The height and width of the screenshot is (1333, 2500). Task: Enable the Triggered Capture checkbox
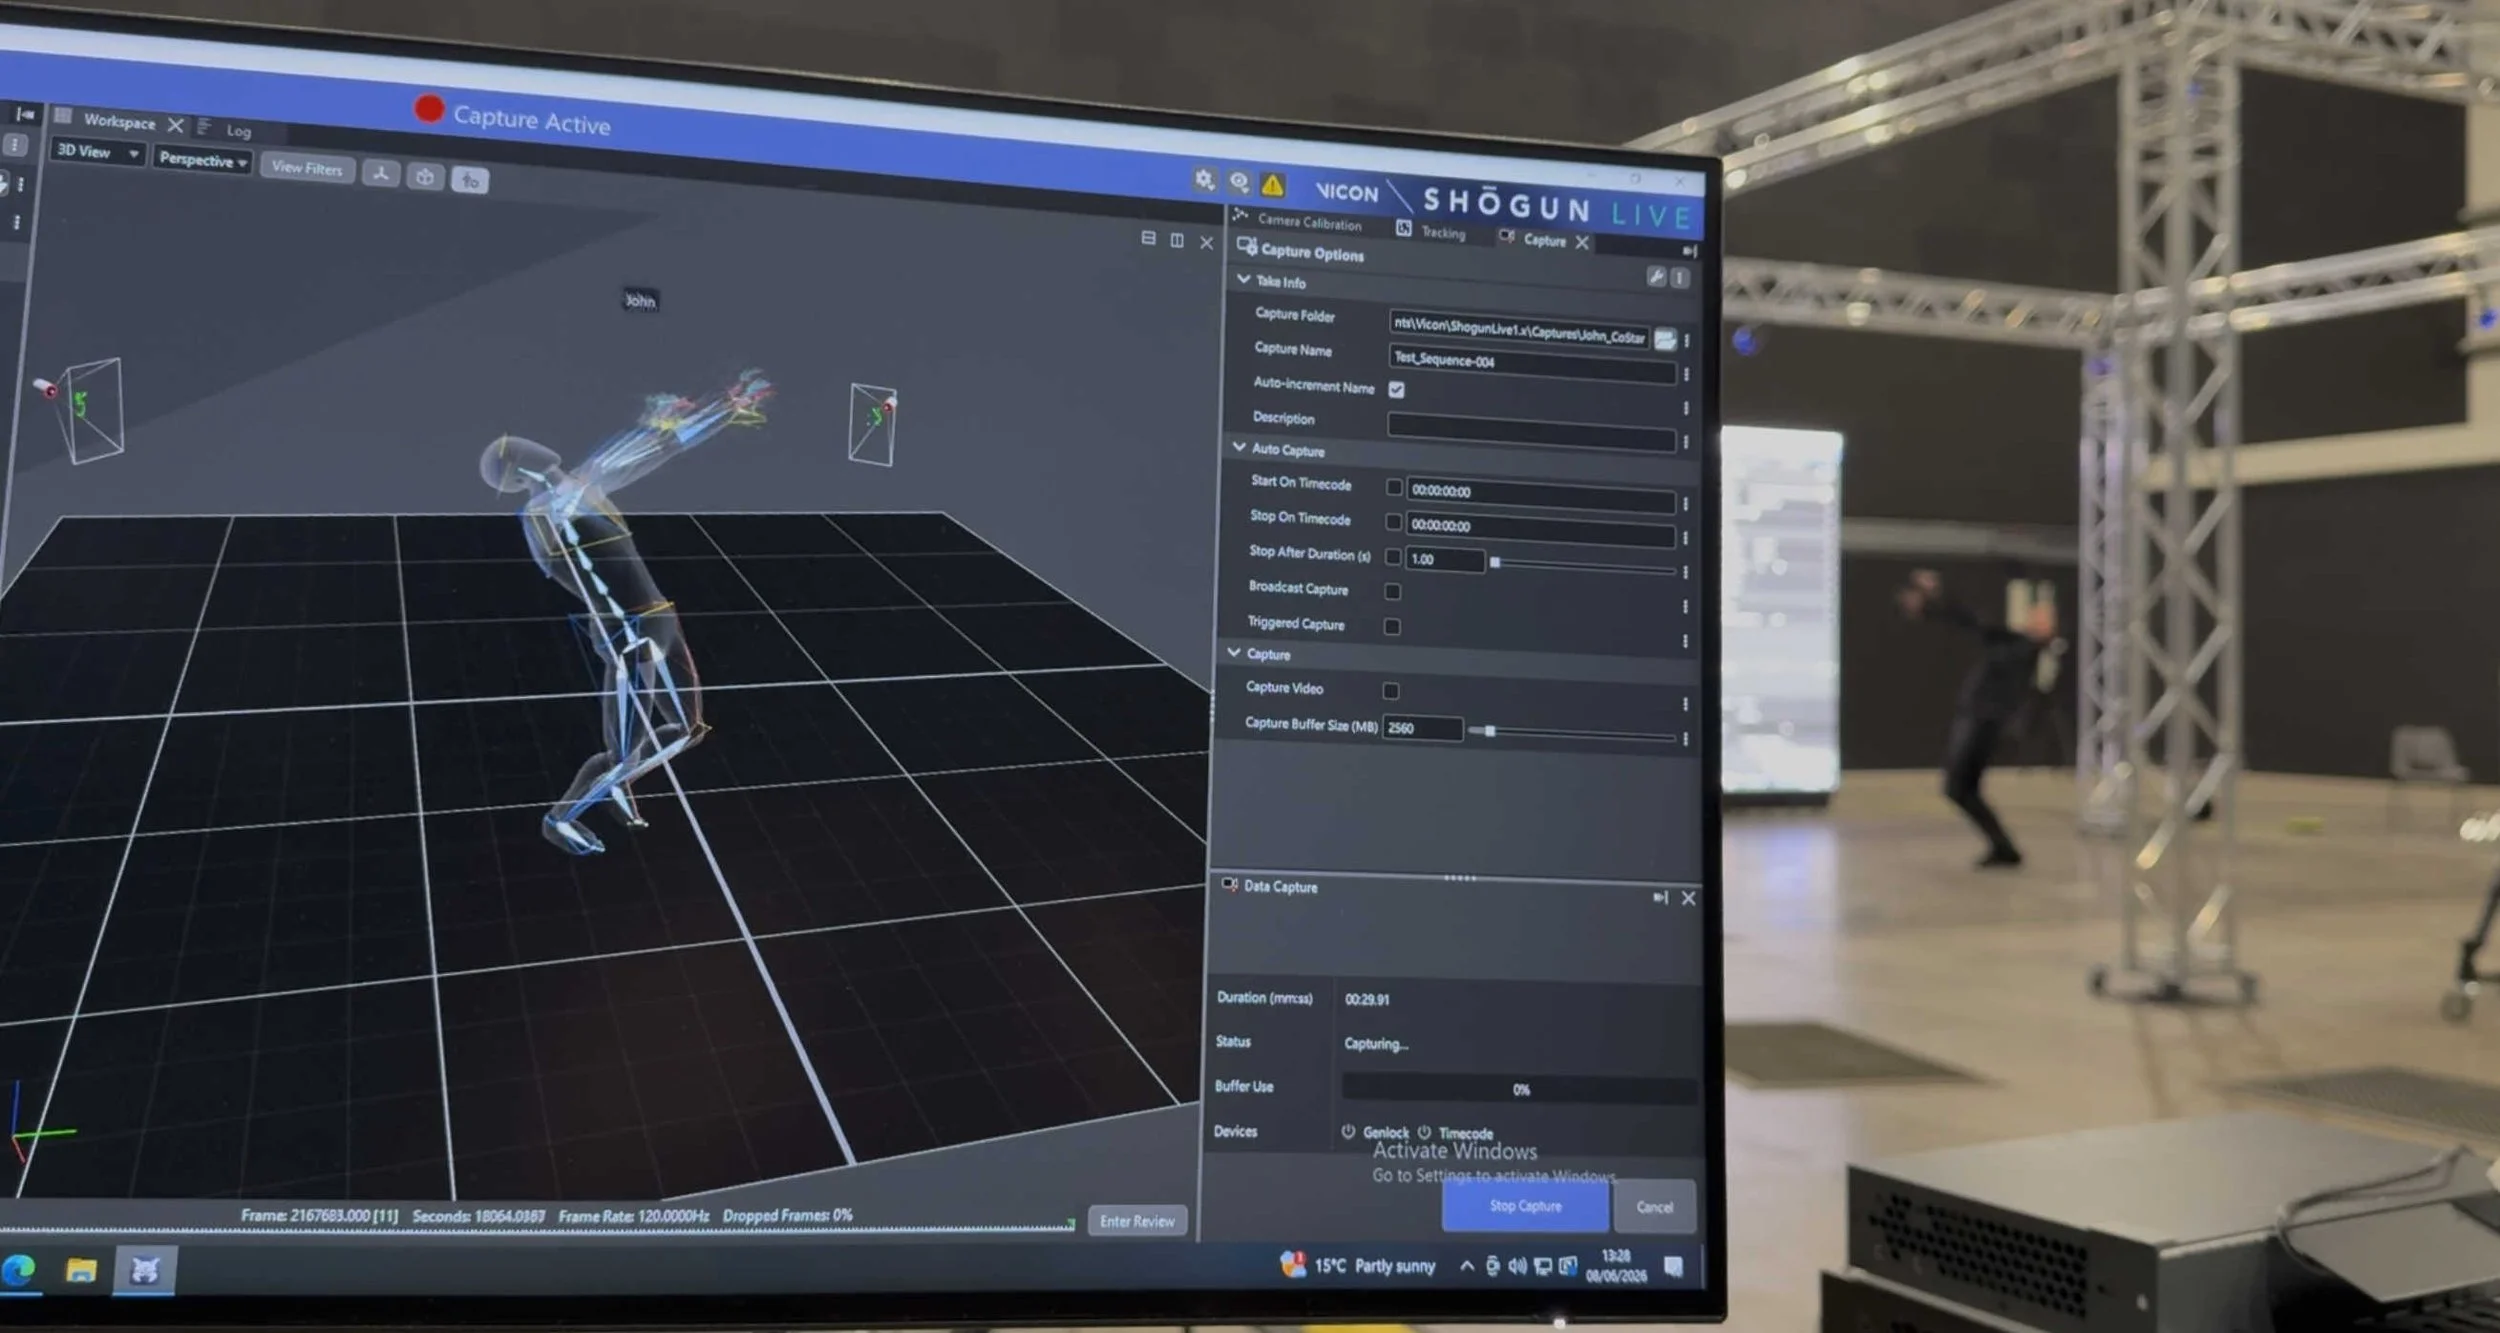click(x=1392, y=627)
